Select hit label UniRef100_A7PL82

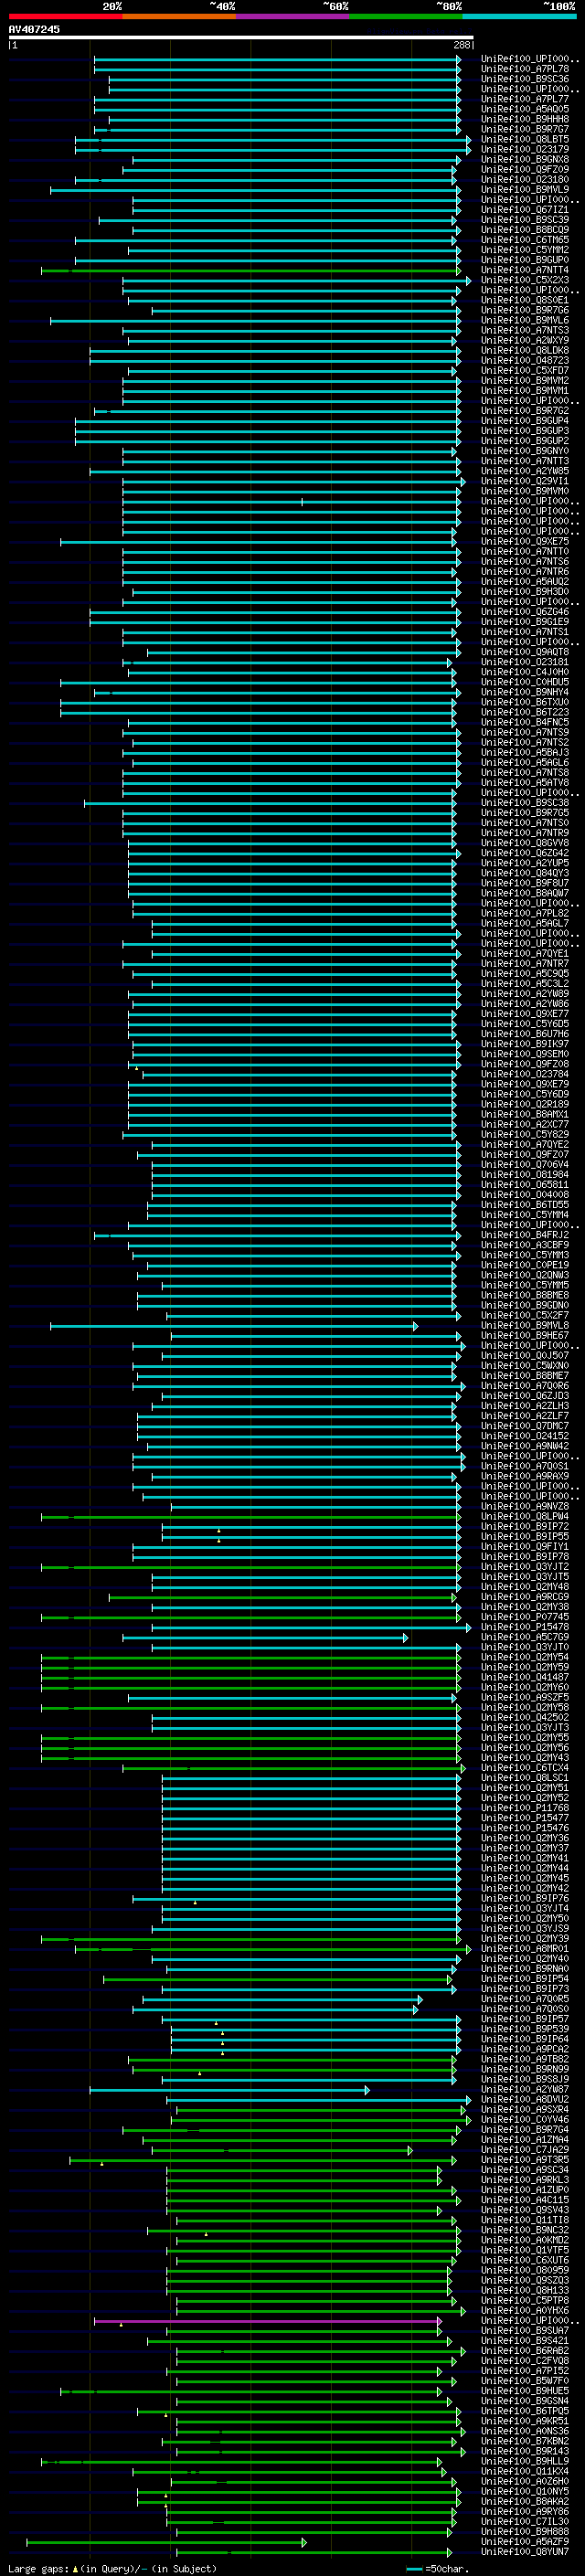[525, 914]
